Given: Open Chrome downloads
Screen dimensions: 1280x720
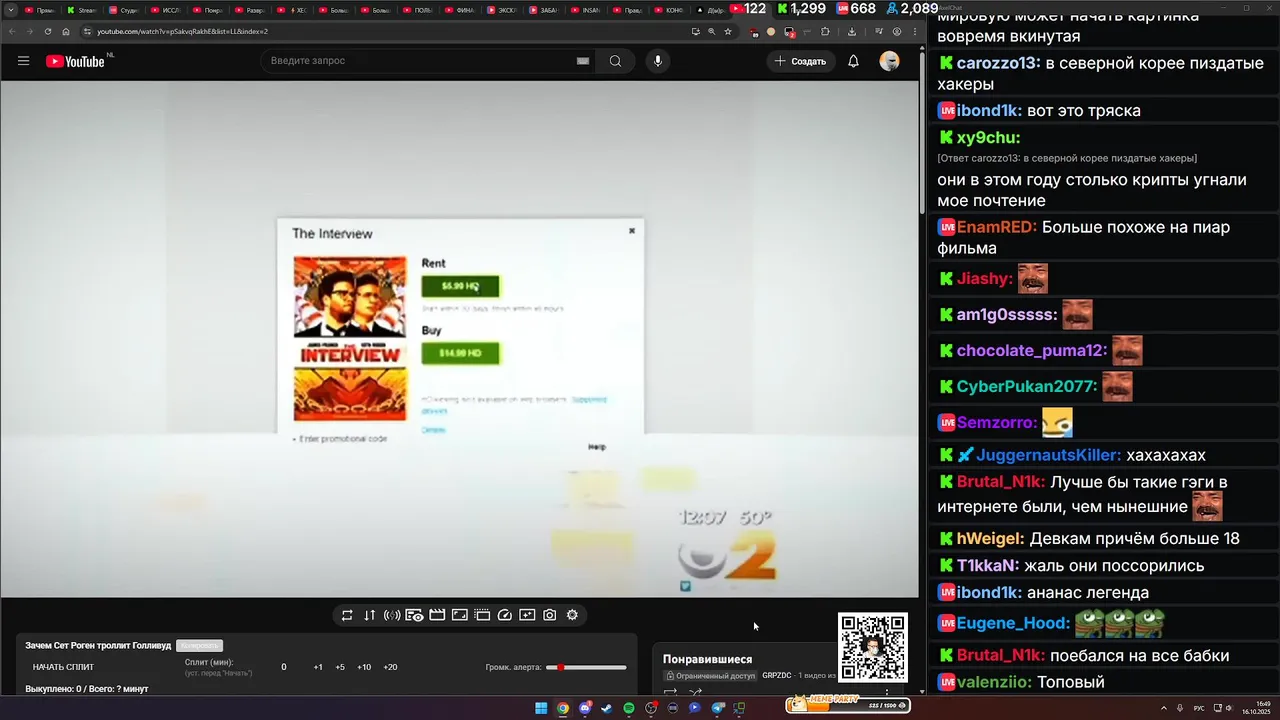Looking at the screenshot, I should [x=851, y=31].
